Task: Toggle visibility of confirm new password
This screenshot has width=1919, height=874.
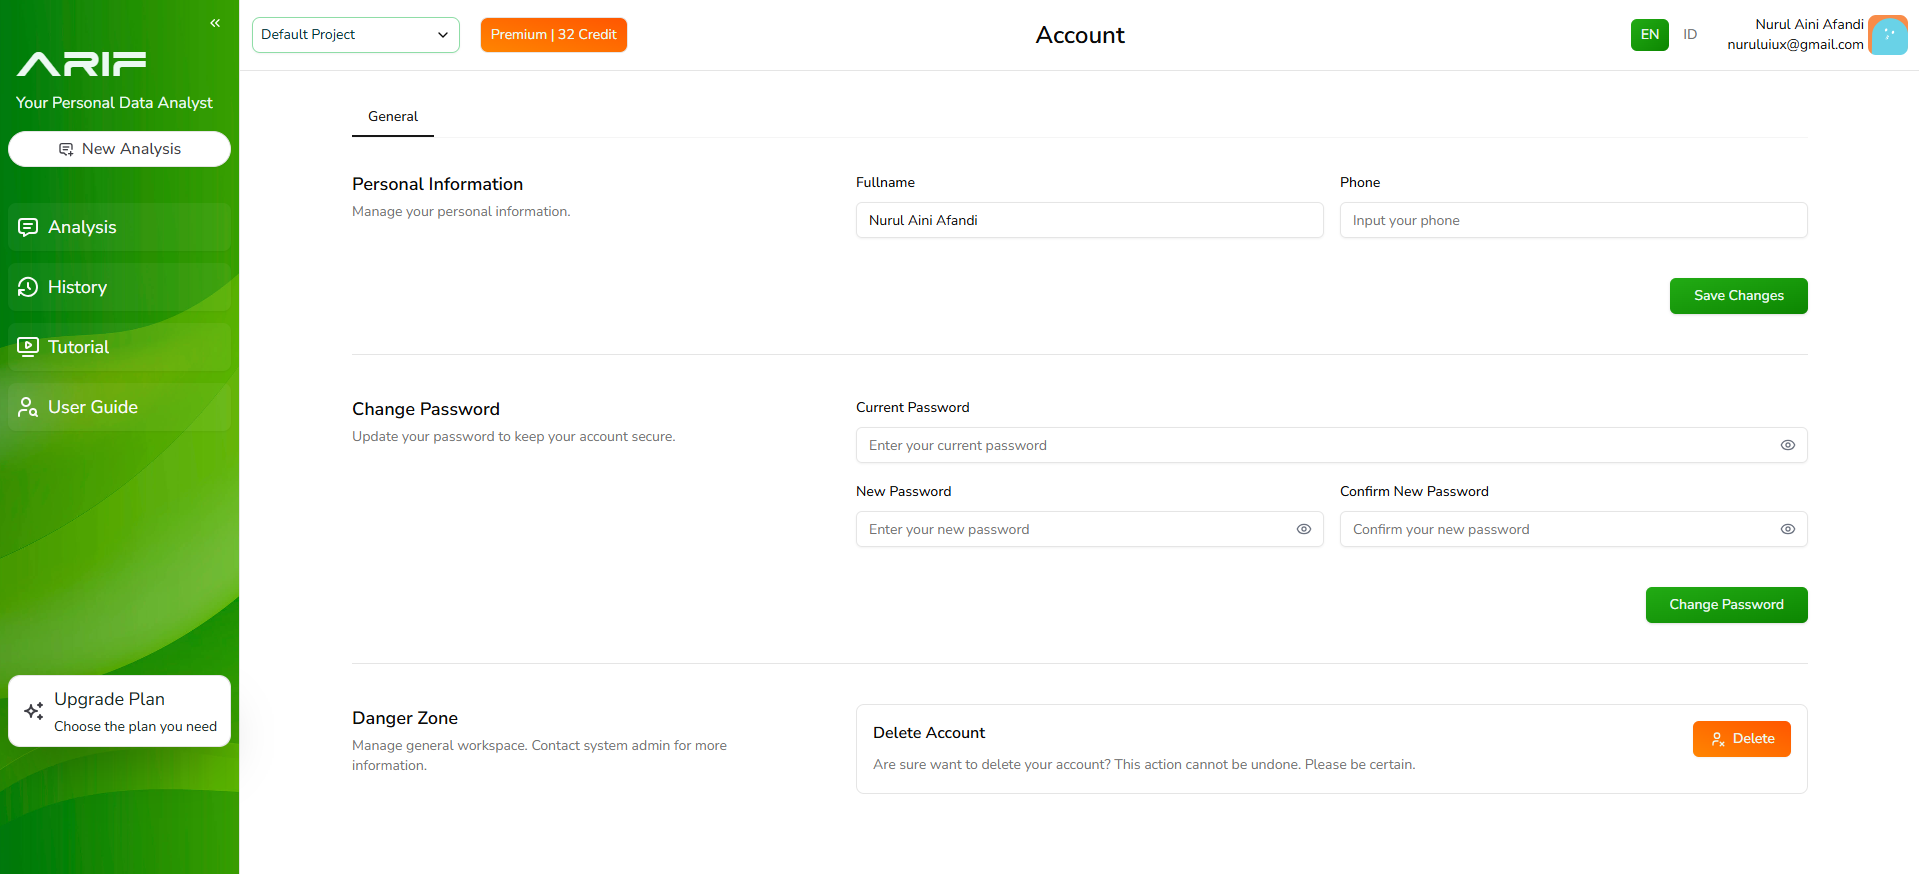Action: [x=1787, y=529]
